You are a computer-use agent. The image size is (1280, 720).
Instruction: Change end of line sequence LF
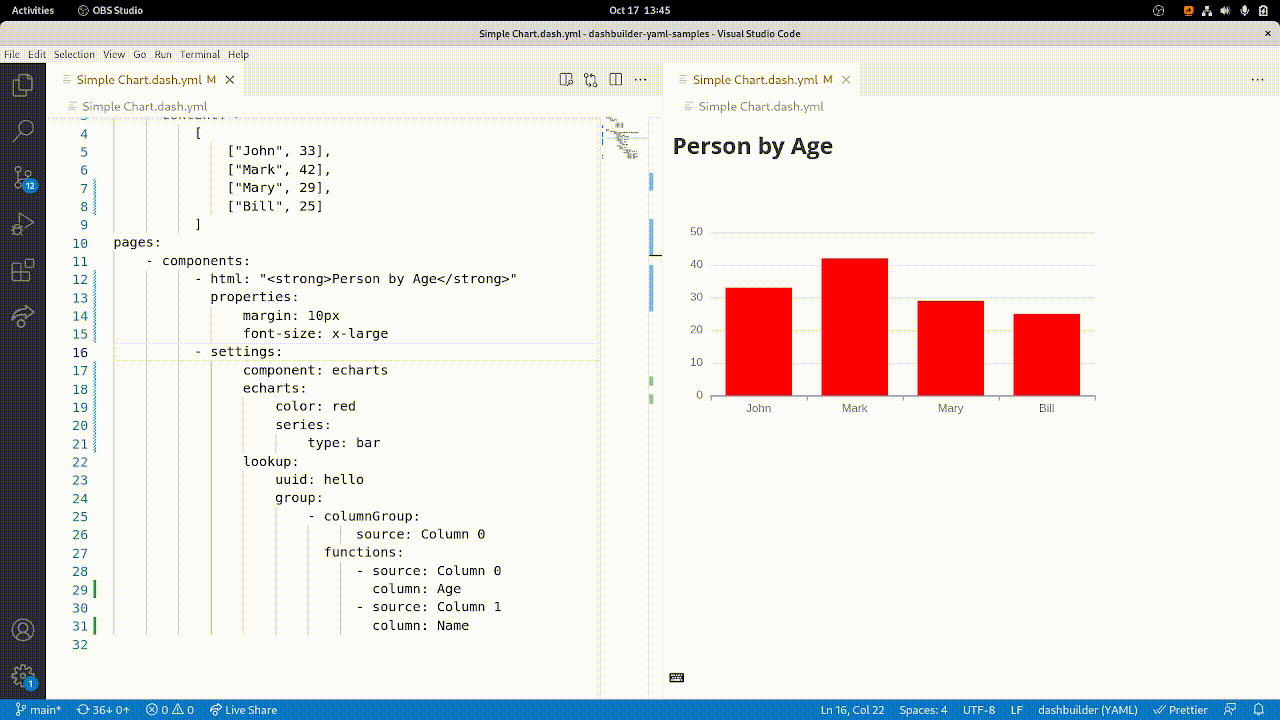click(1017, 710)
